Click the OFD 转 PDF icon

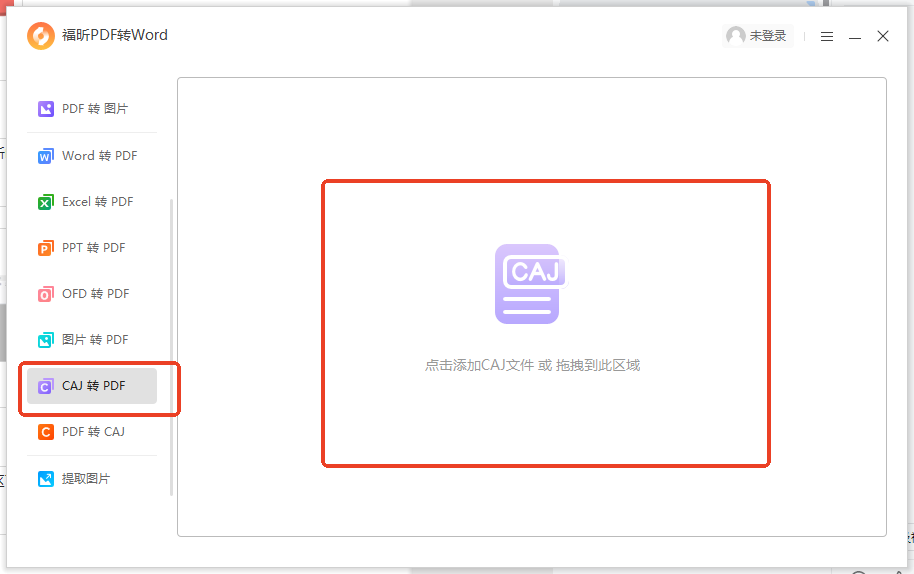tap(45, 294)
